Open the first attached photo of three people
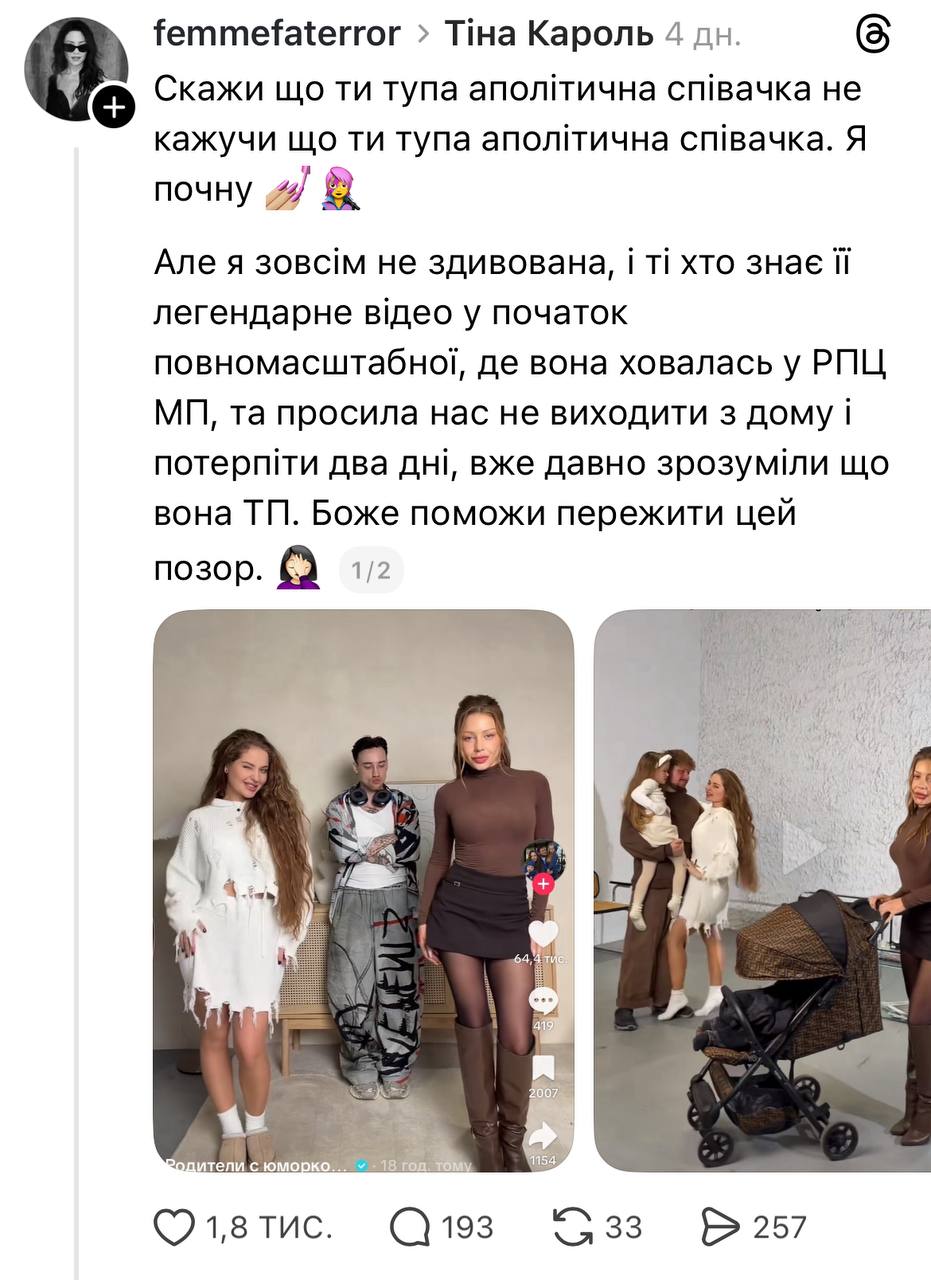Screen dimensions: 931x1280 (363, 891)
